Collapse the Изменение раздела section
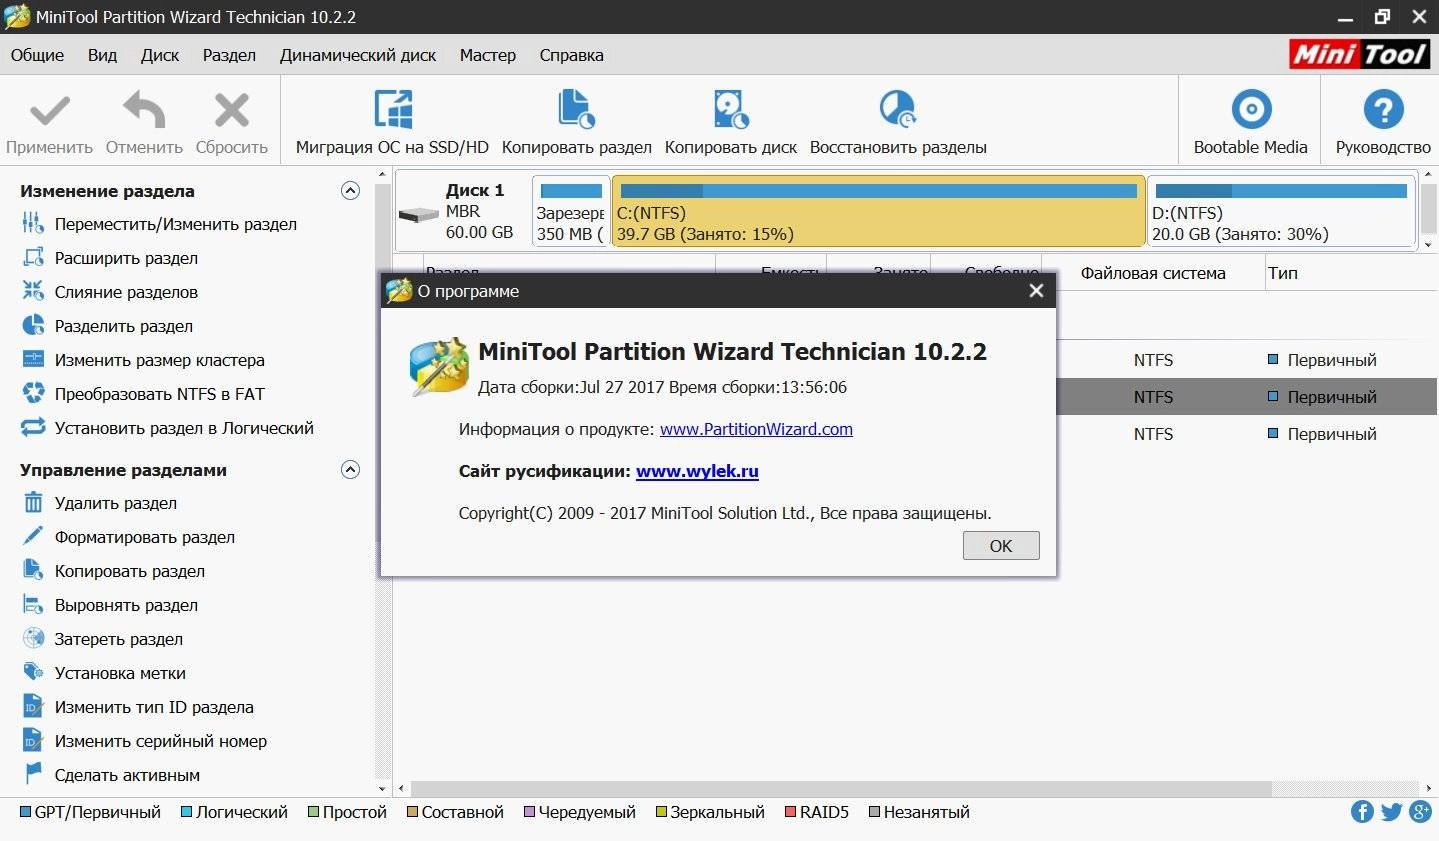This screenshot has height=841, width=1439. pyautogui.click(x=350, y=190)
